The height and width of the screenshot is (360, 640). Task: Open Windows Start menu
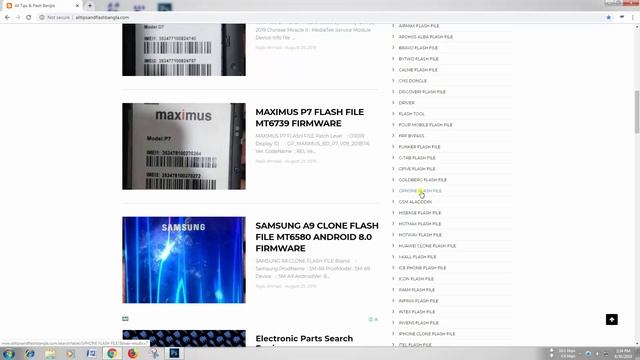(x=9, y=353)
